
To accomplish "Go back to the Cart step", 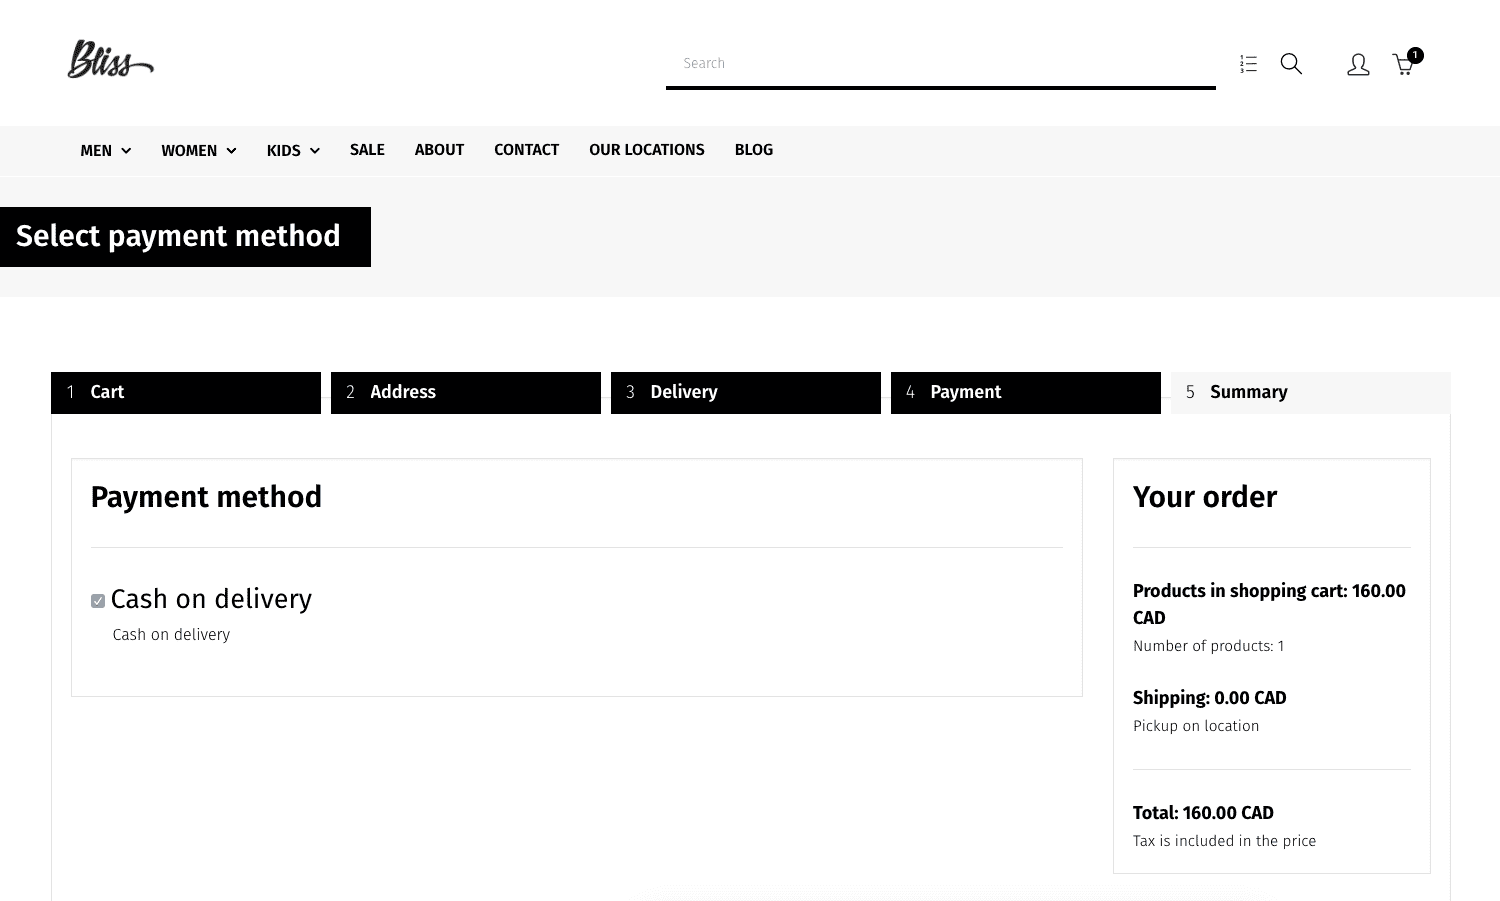I will (186, 392).
